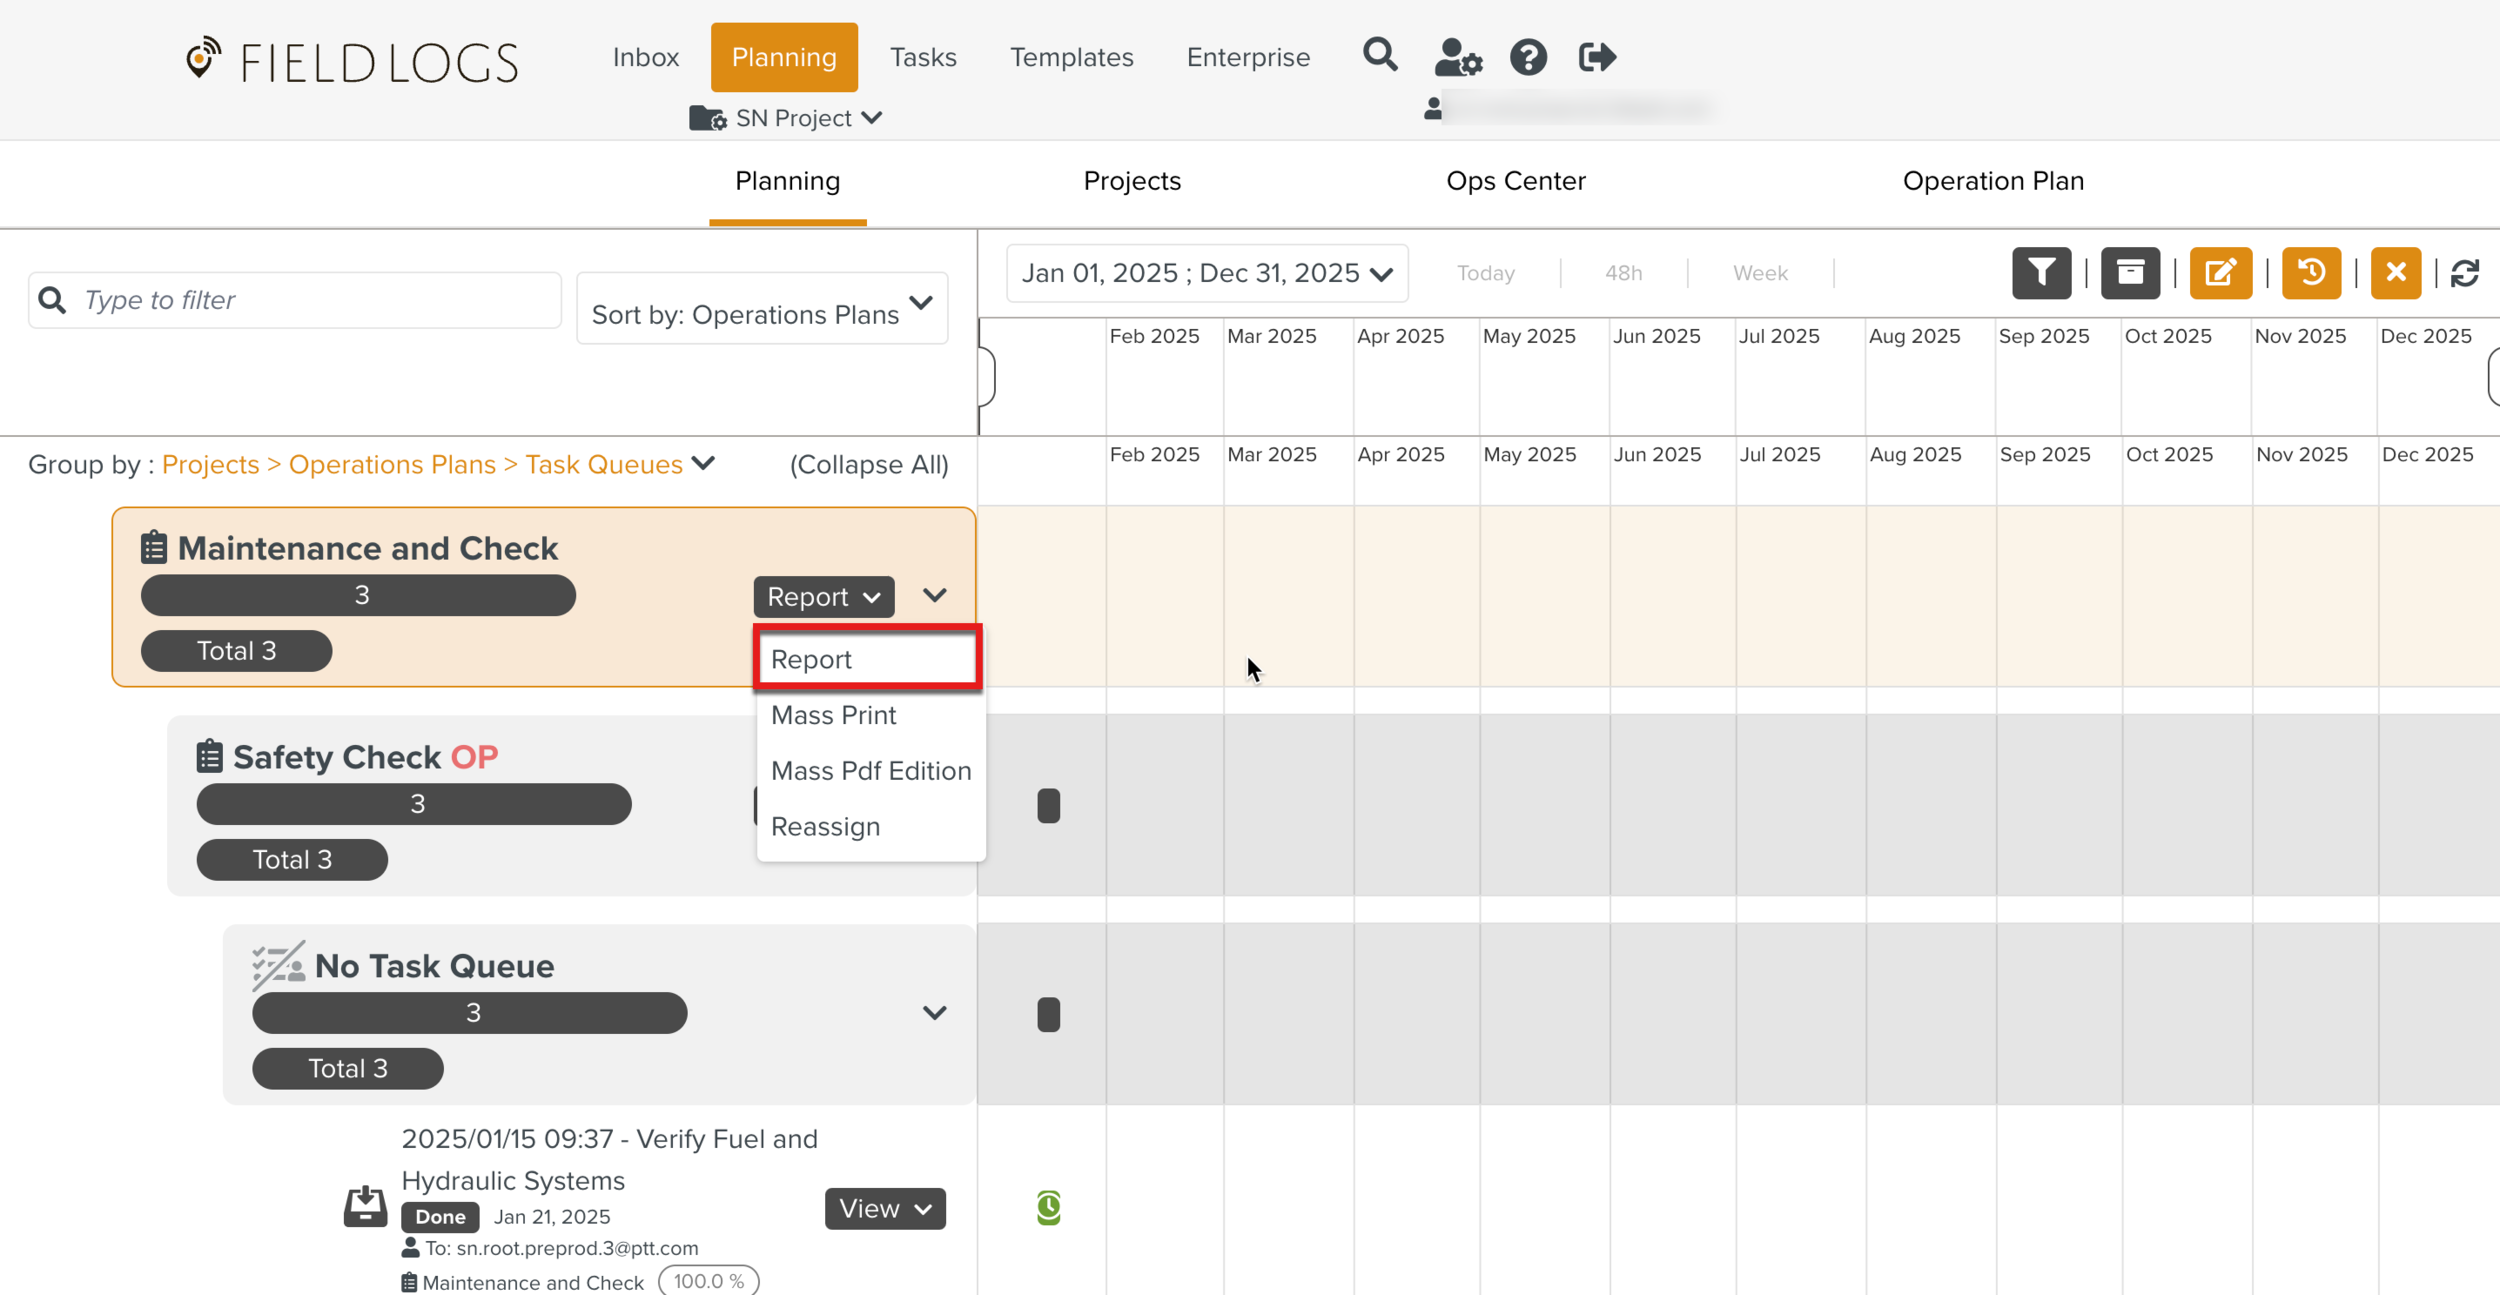The width and height of the screenshot is (2500, 1295).
Task: Collapse the No Task Queue group chevron
Action: tap(934, 1013)
